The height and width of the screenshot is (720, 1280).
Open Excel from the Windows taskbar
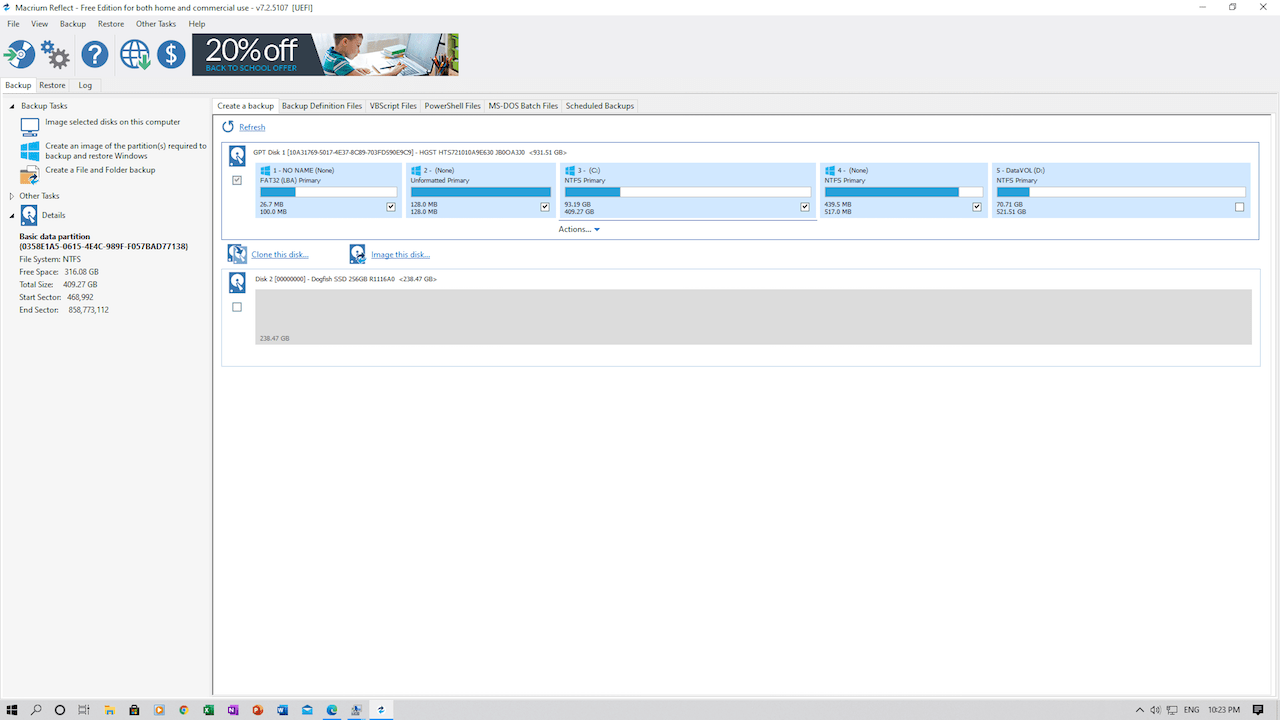(208, 710)
